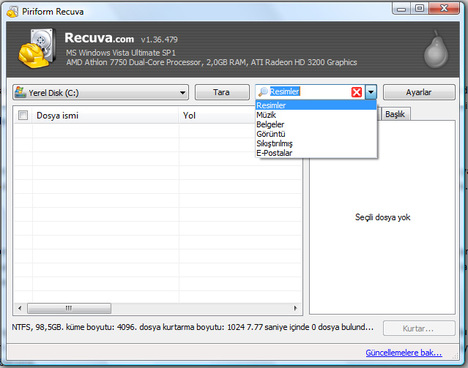Viewport: 468px width, 368px height.
Task: Click the horizontal scrollbar thumb
Action: click(x=69, y=308)
